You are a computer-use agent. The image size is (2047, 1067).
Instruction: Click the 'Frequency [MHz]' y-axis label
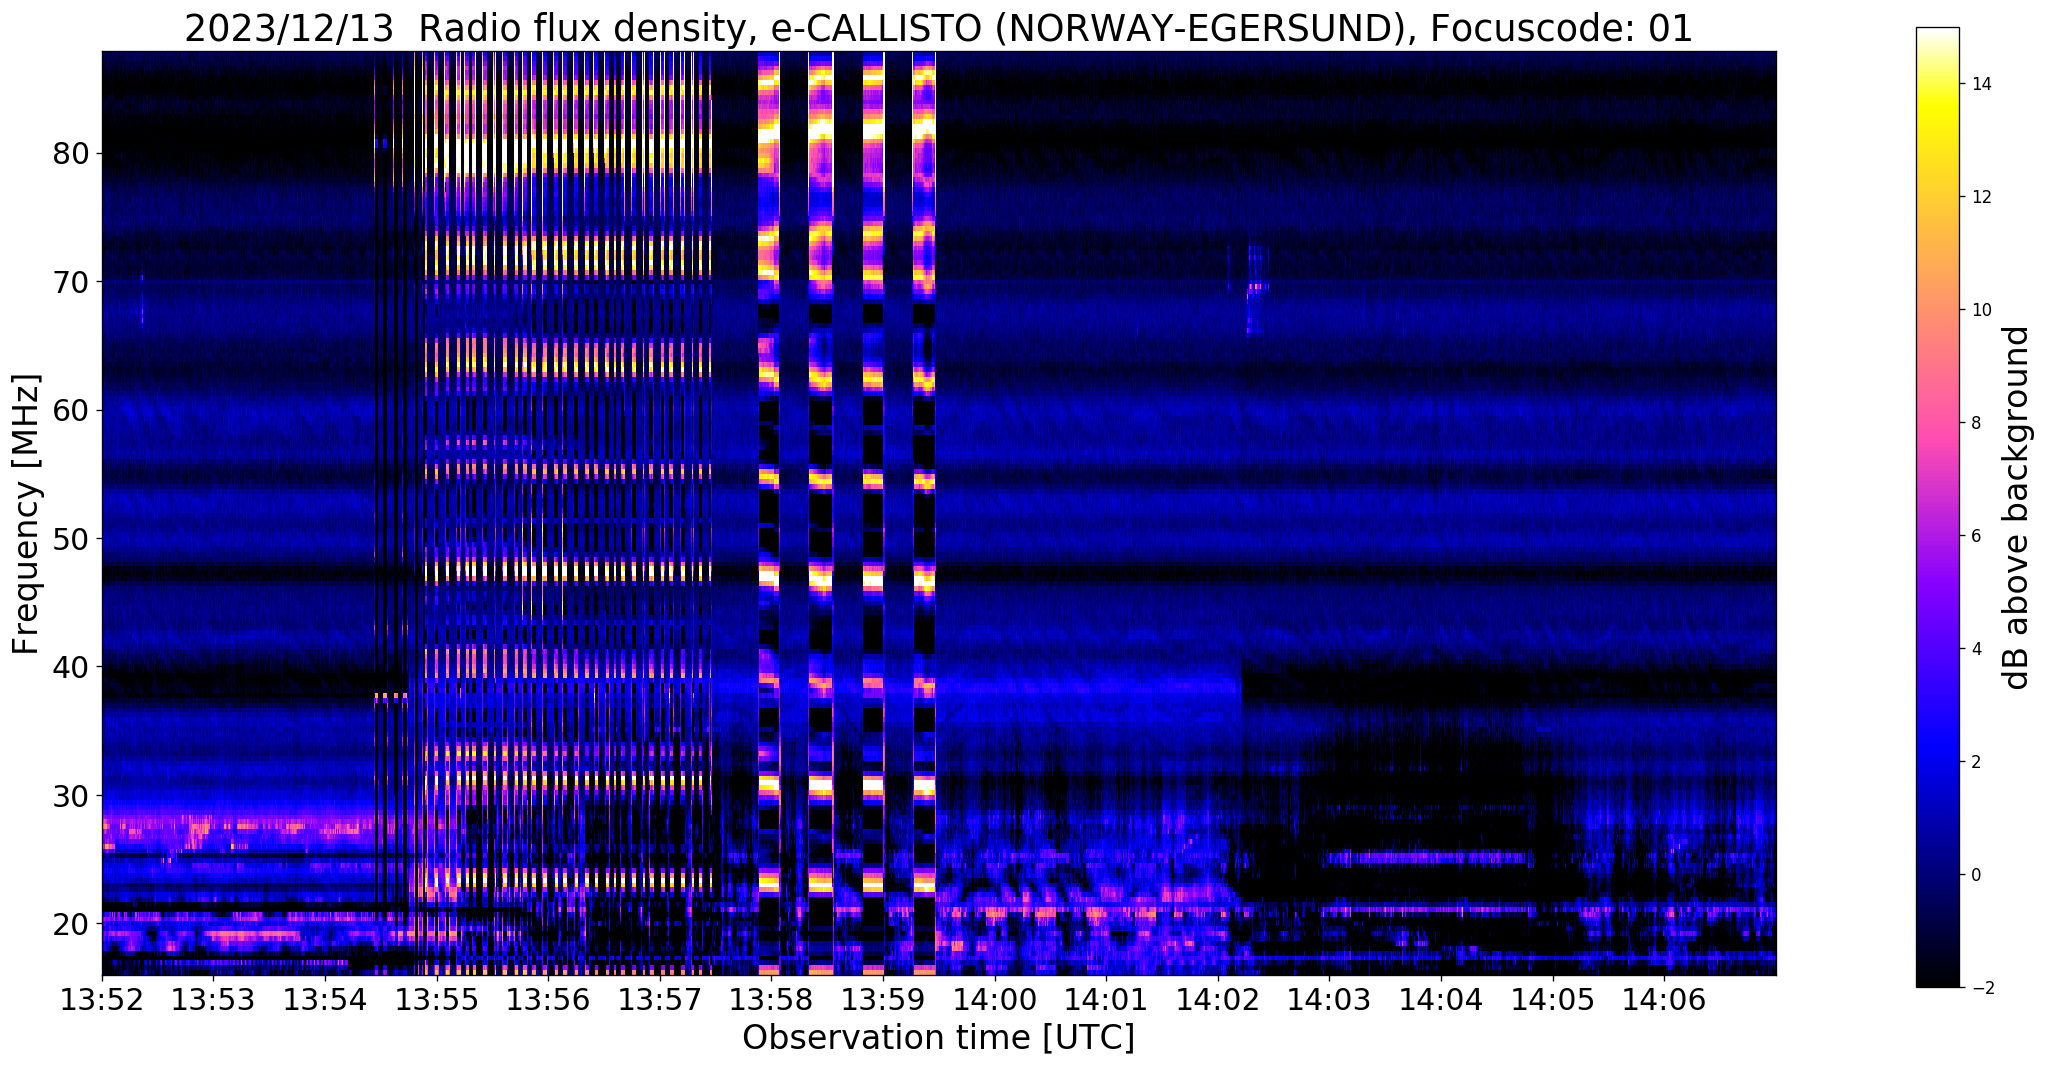click(x=26, y=514)
